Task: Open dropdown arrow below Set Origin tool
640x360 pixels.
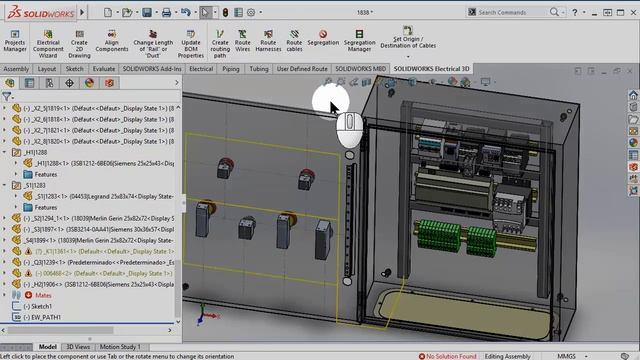Action: 408,57
